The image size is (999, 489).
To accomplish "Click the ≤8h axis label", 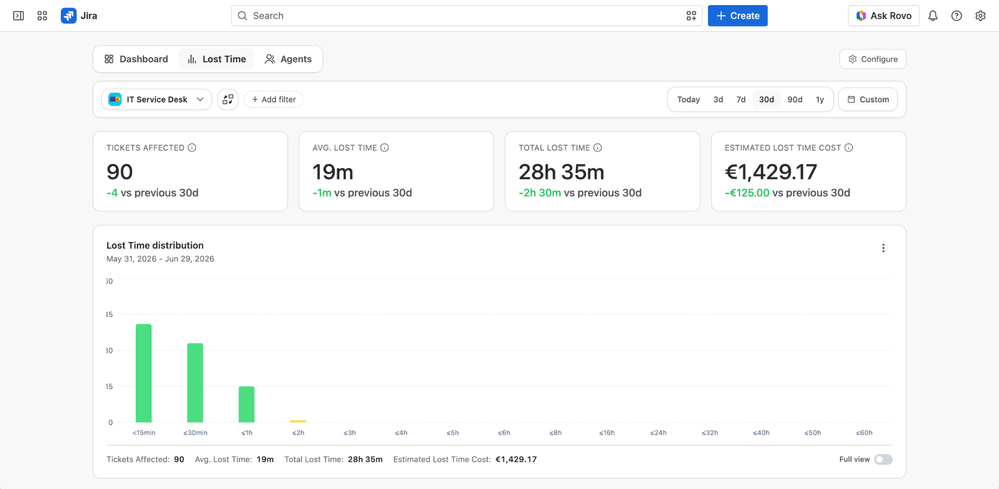I will (x=555, y=433).
